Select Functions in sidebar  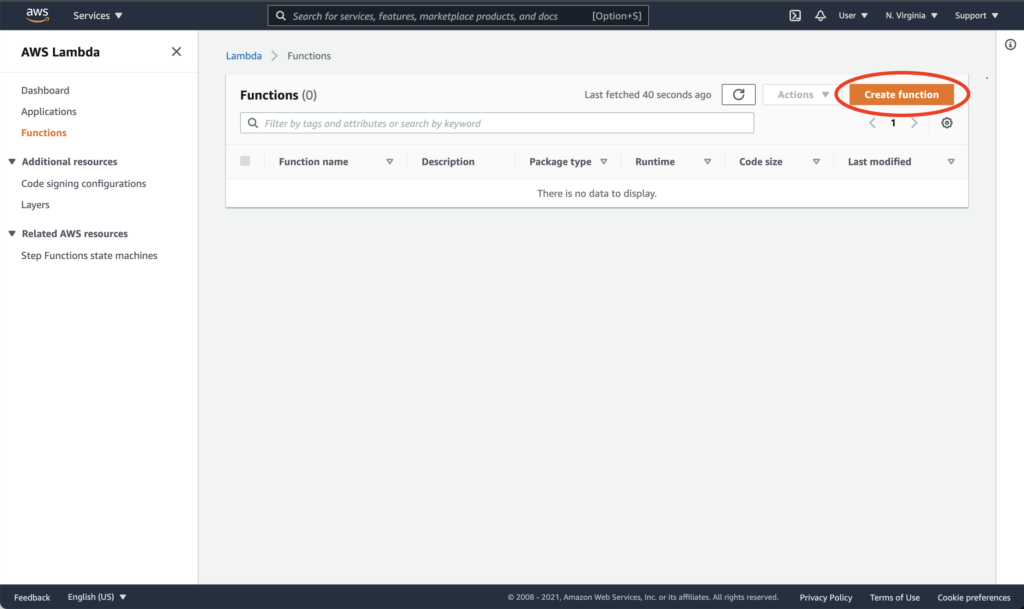point(44,133)
